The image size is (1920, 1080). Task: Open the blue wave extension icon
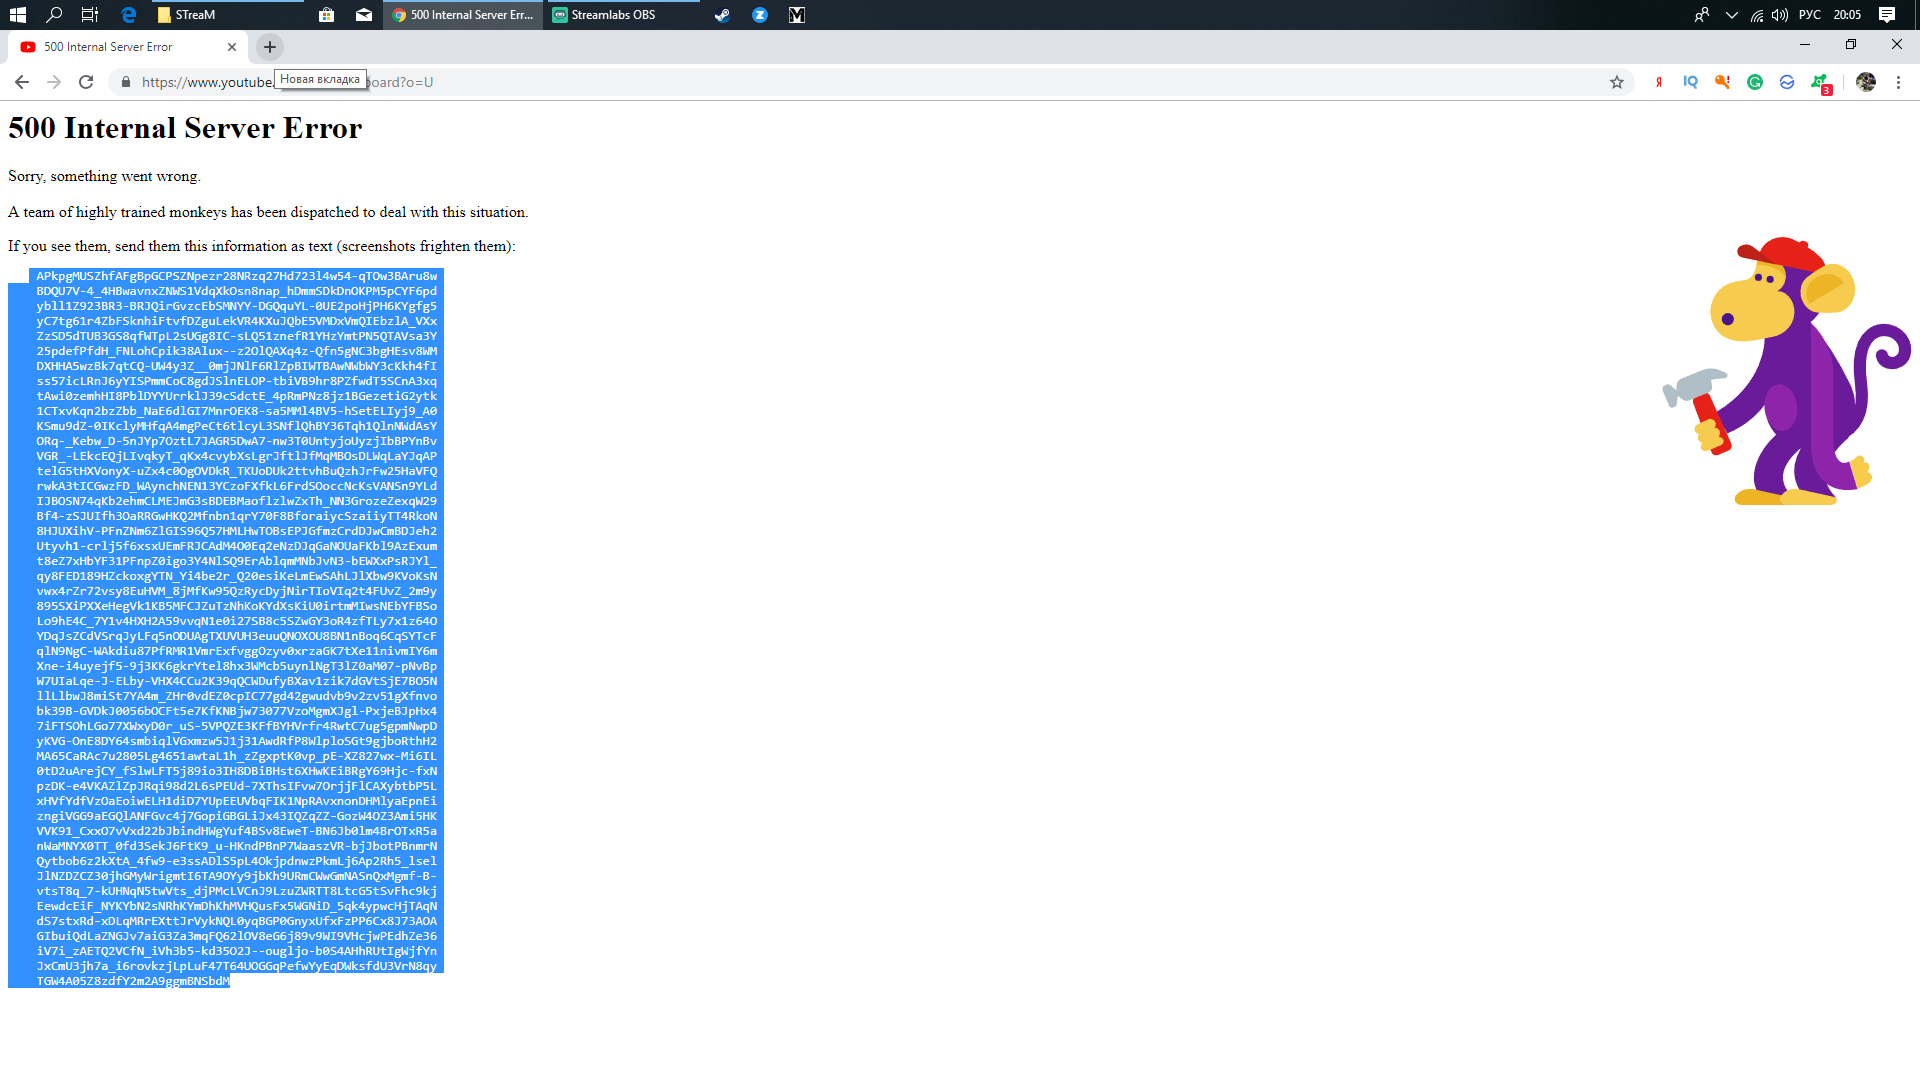pyautogui.click(x=1787, y=82)
